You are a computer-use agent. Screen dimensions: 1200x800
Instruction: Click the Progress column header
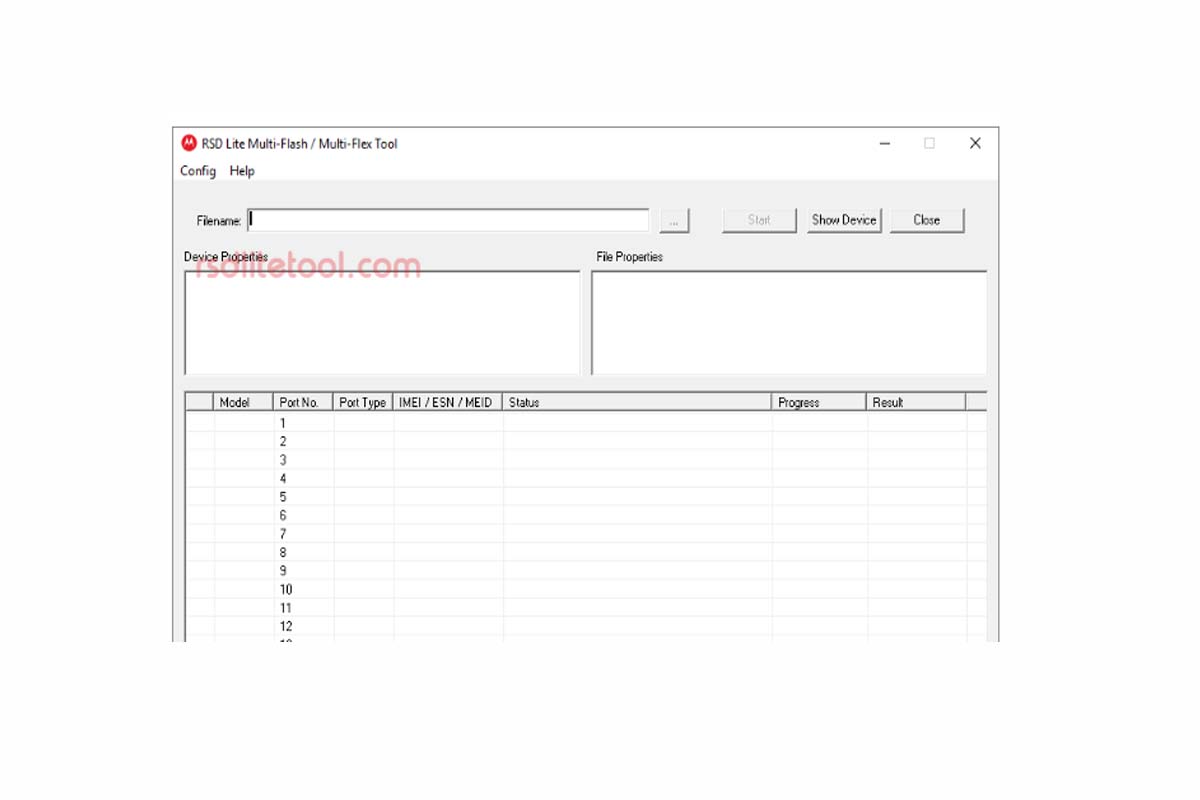[x=819, y=402]
